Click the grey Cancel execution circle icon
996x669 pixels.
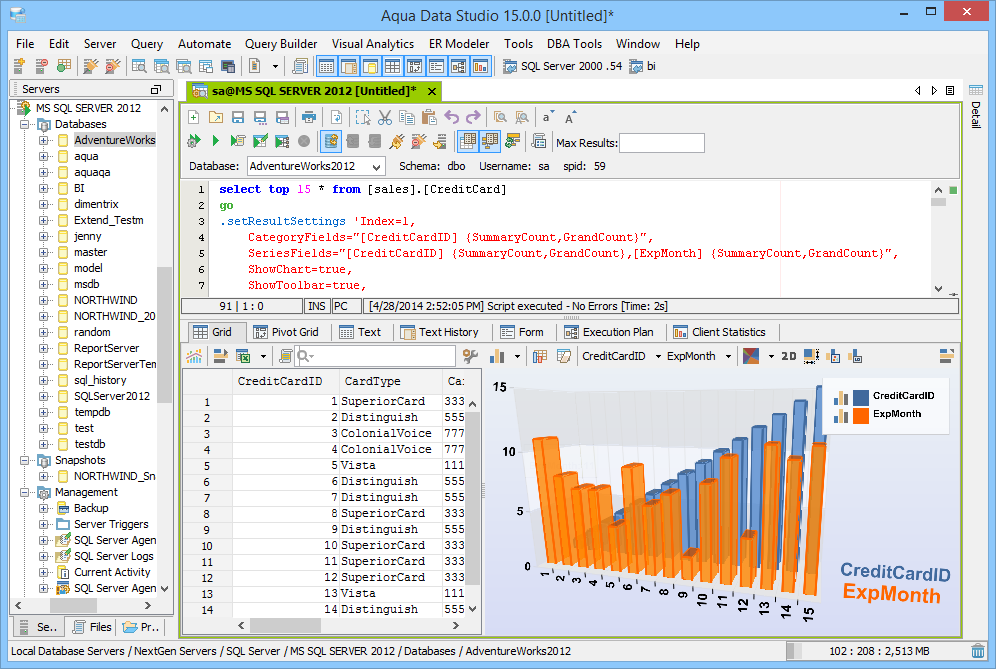click(304, 141)
